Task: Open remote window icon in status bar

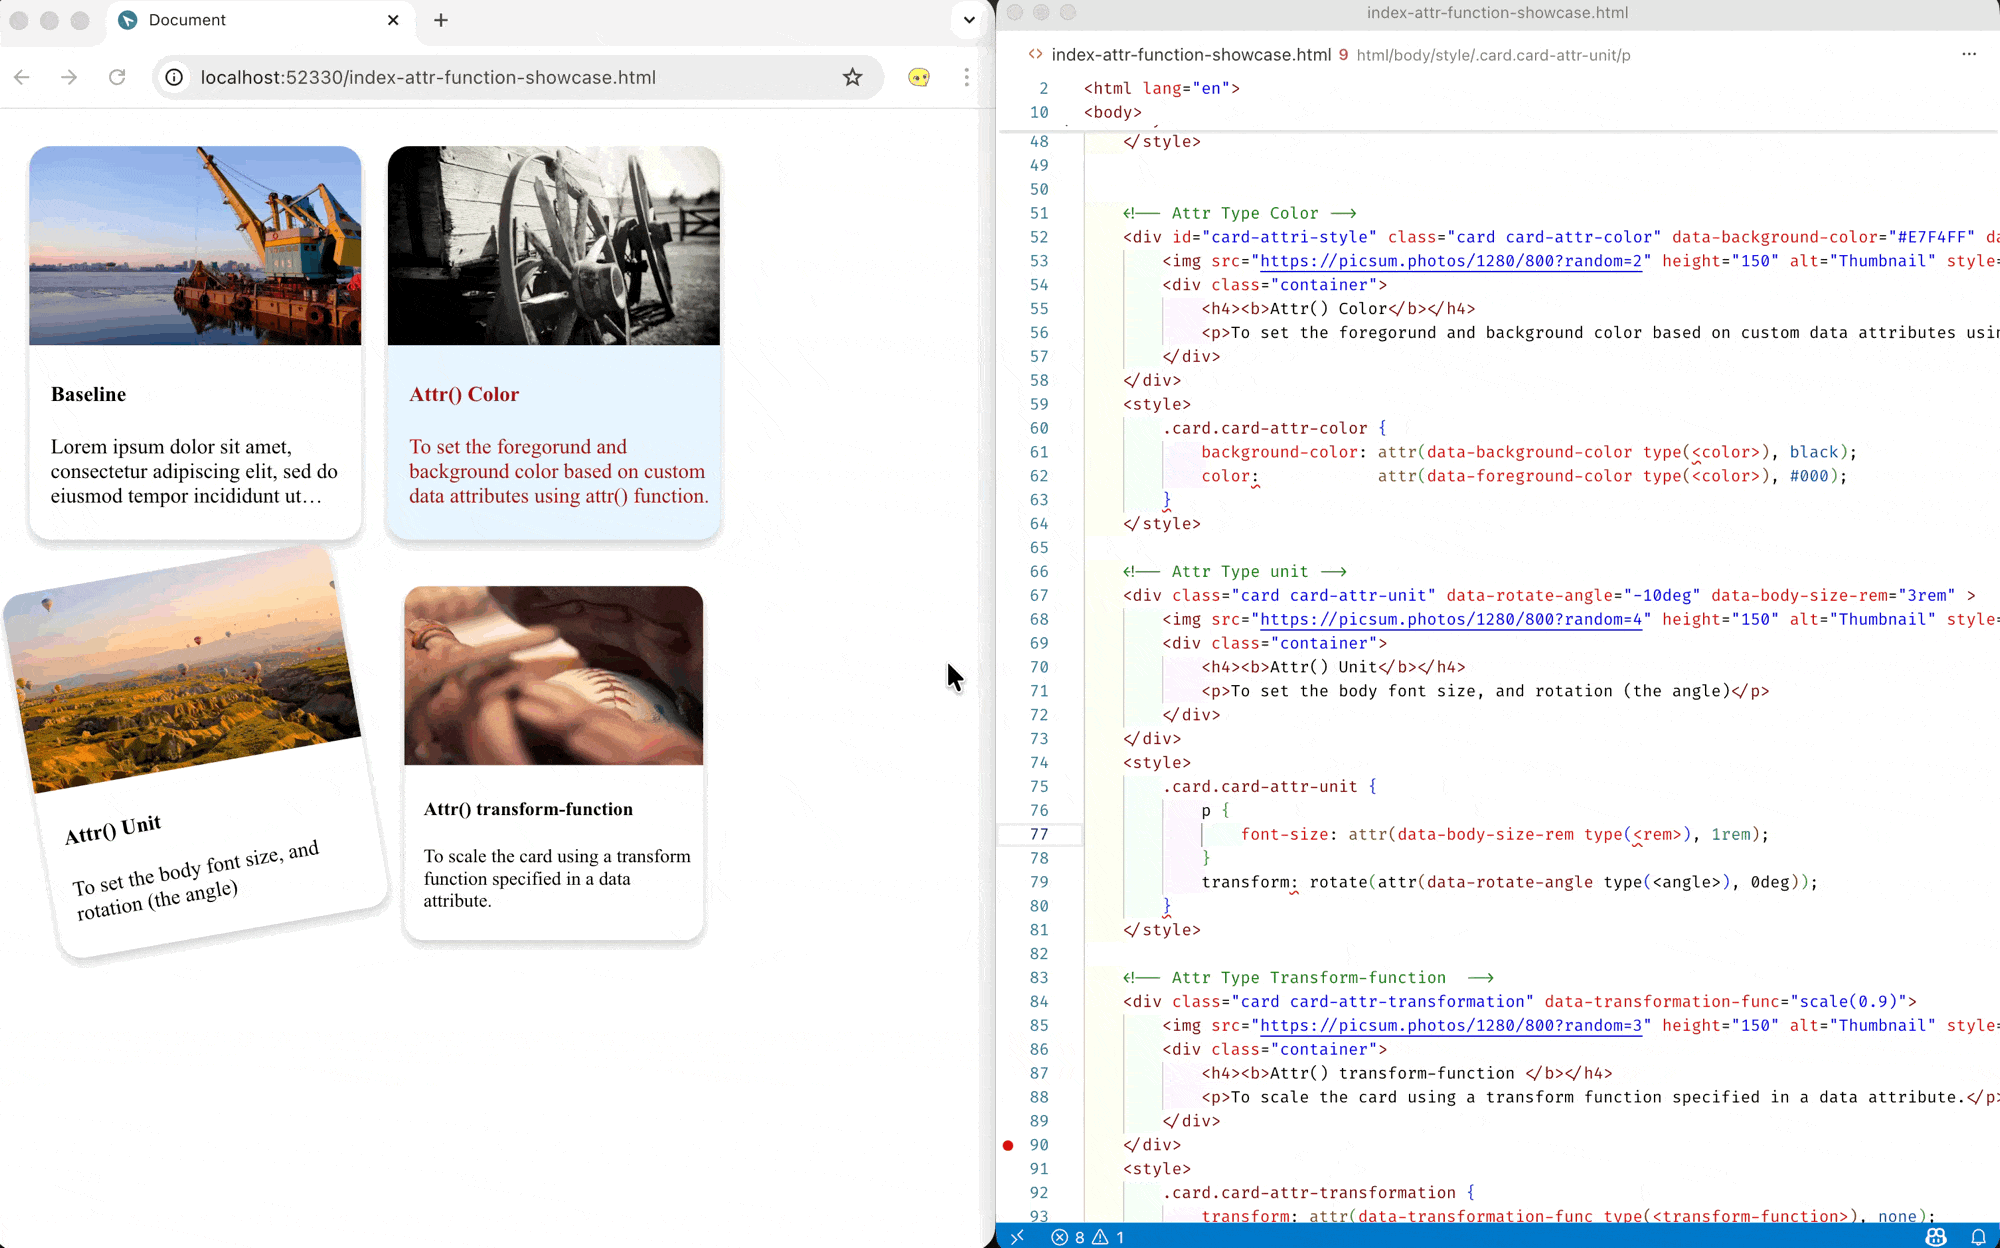Action: 1017,1237
